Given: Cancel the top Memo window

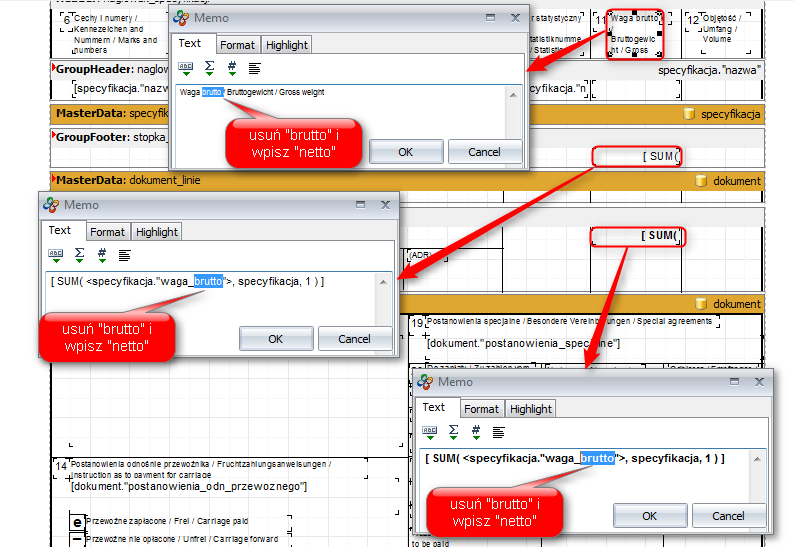Looking at the screenshot, I should click(485, 151).
